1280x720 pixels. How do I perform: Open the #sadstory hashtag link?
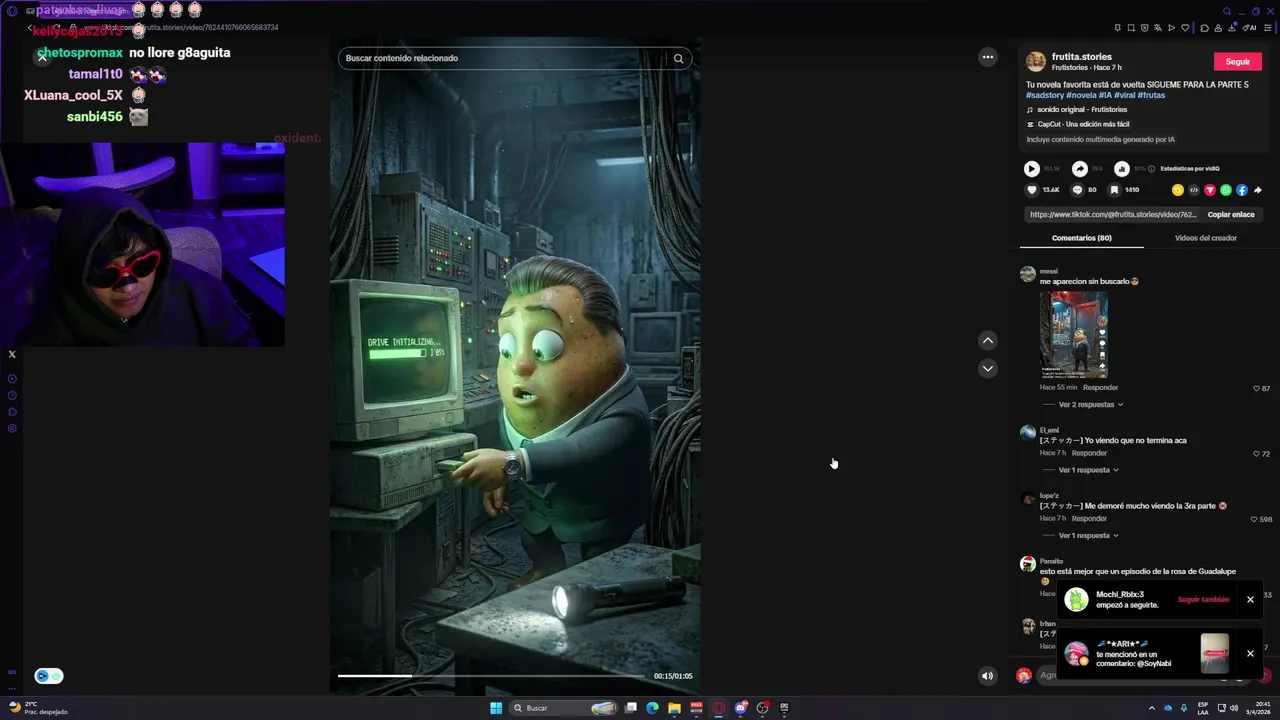click(x=1045, y=95)
